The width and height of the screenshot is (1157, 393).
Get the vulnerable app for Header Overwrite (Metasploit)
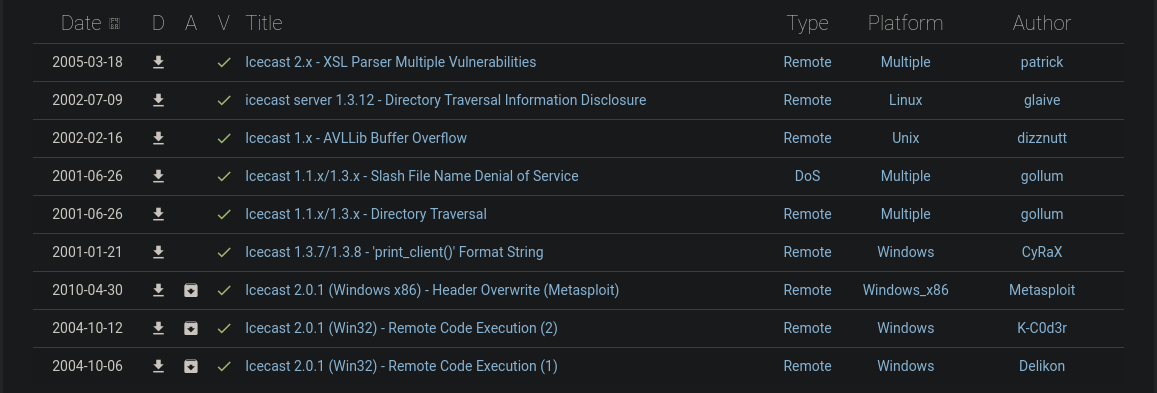[x=190, y=291]
